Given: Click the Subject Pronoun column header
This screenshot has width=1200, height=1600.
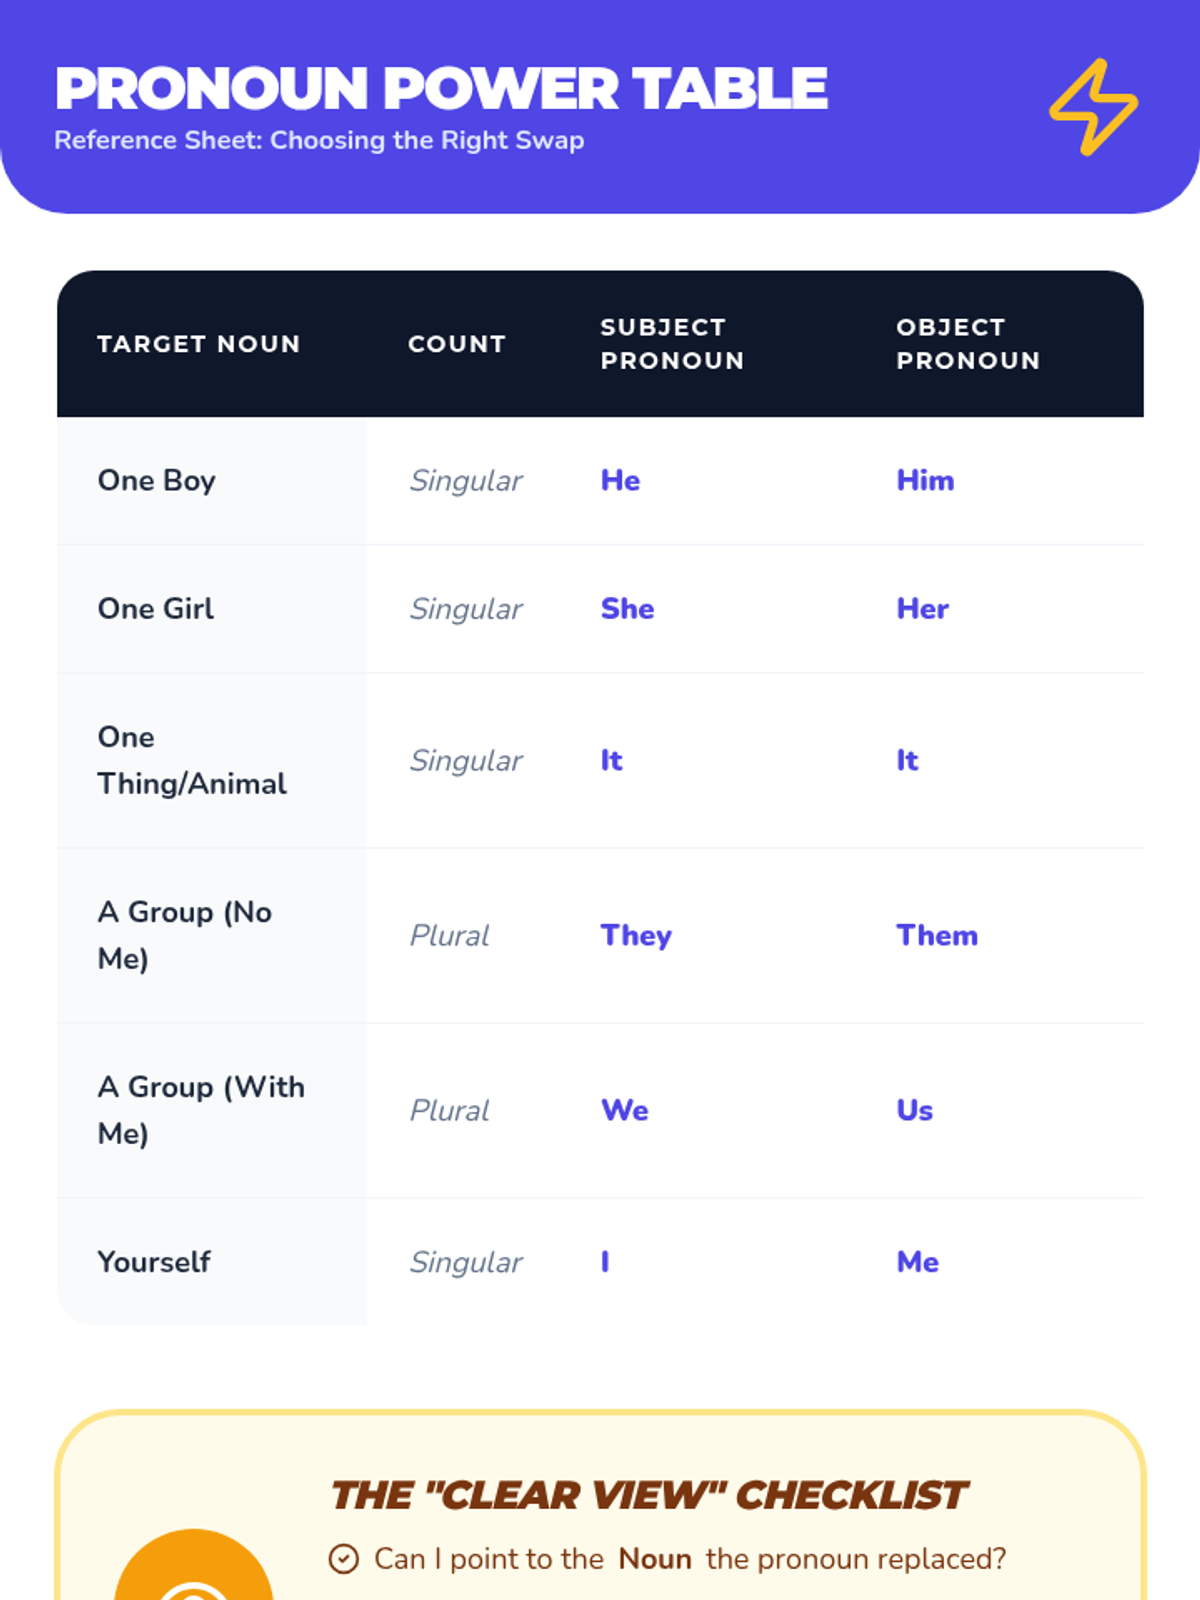Looking at the screenshot, I should (672, 344).
